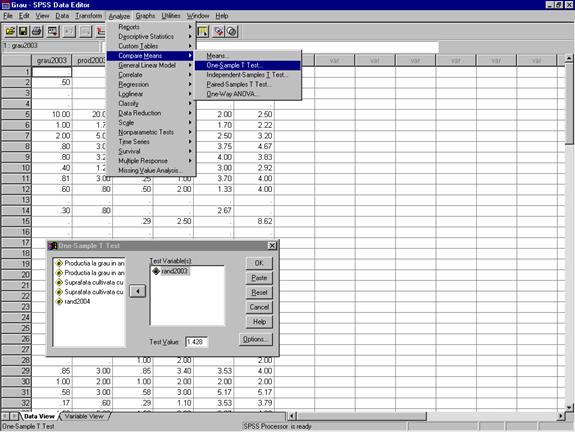This screenshot has width=575, height=432.
Task: Expand the General Linear Model submenu
Action: (x=151, y=65)
